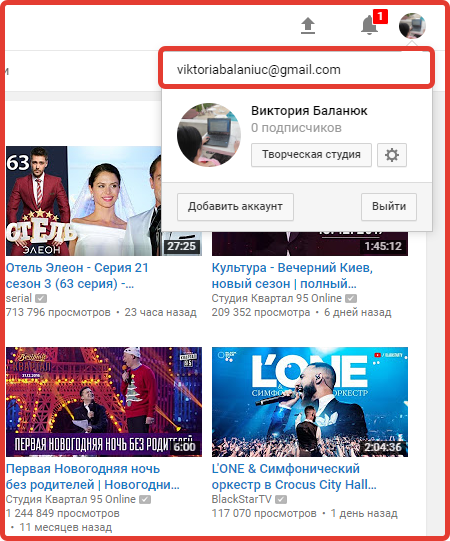Click 23 часа назад text
The image size is (450, 541).
(160, 312)
